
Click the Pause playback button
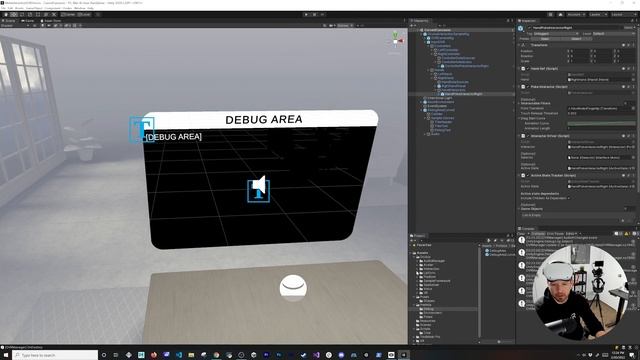pos(314,15)
